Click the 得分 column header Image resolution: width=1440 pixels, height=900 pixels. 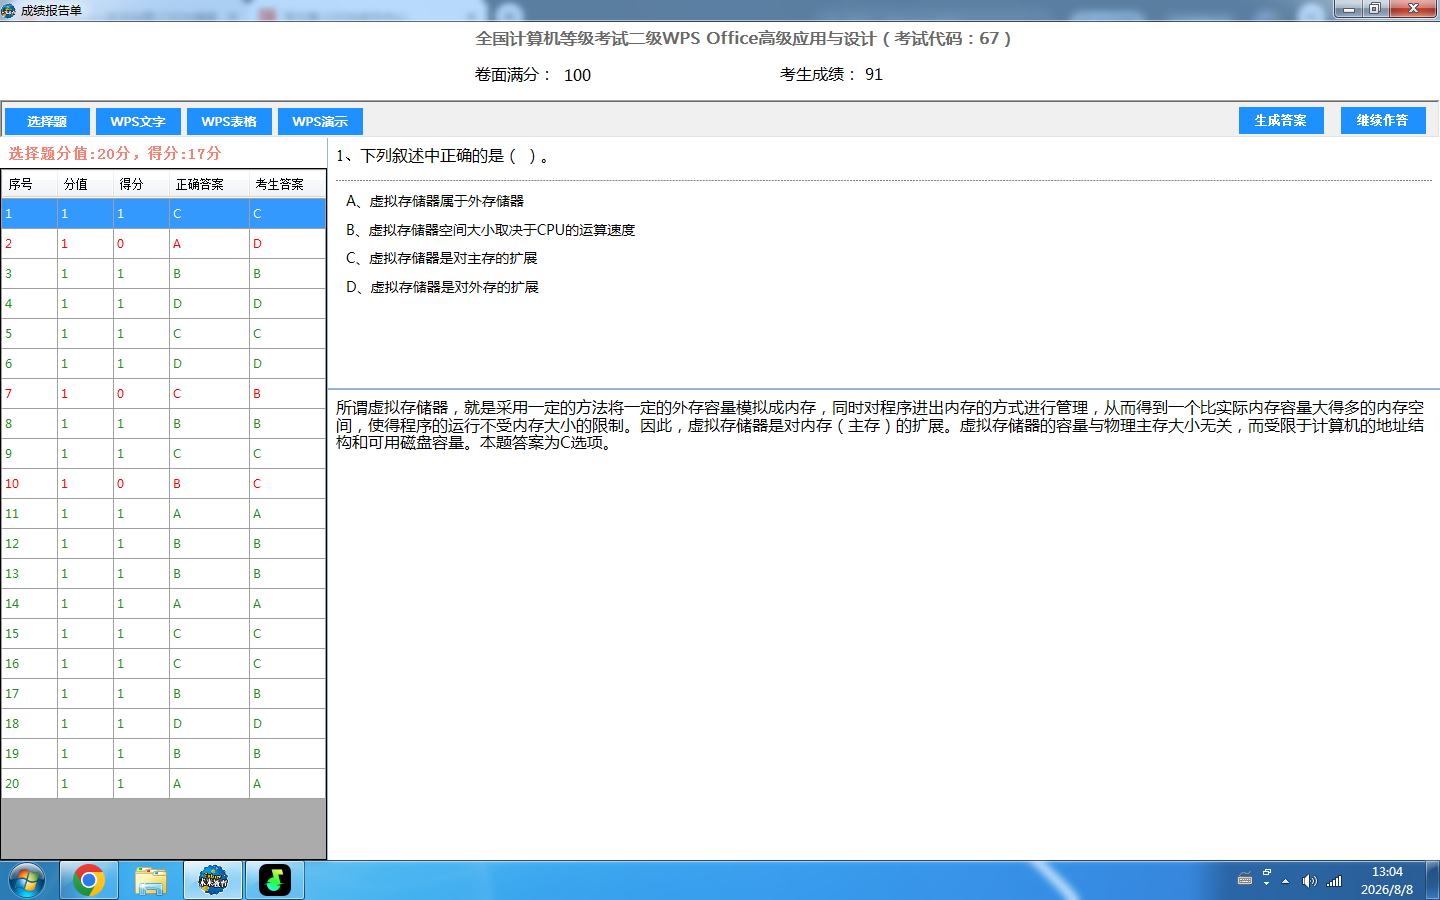141,184
